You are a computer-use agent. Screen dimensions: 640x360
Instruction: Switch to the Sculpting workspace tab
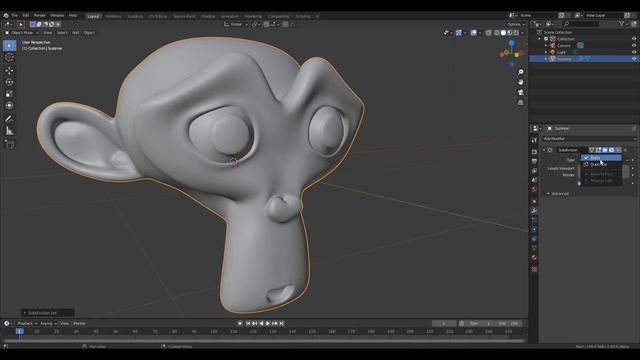(x=135, y=16)
